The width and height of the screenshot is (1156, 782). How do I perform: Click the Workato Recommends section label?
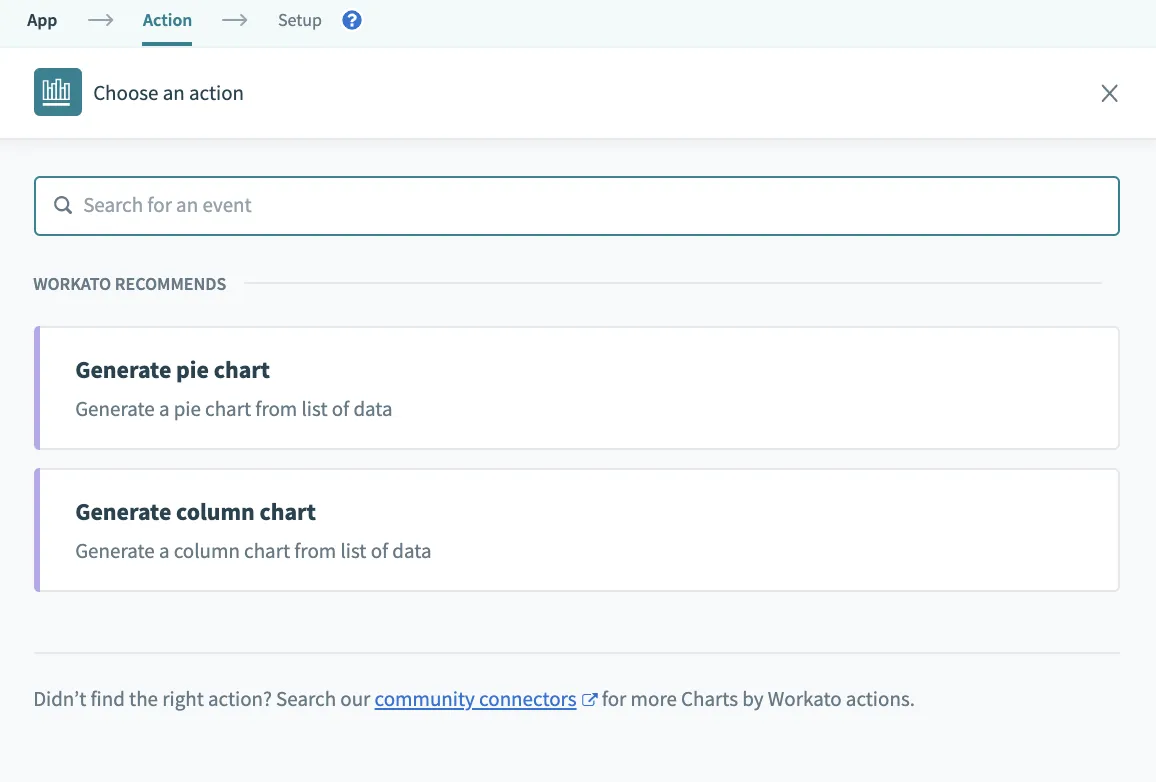point(130,284)
